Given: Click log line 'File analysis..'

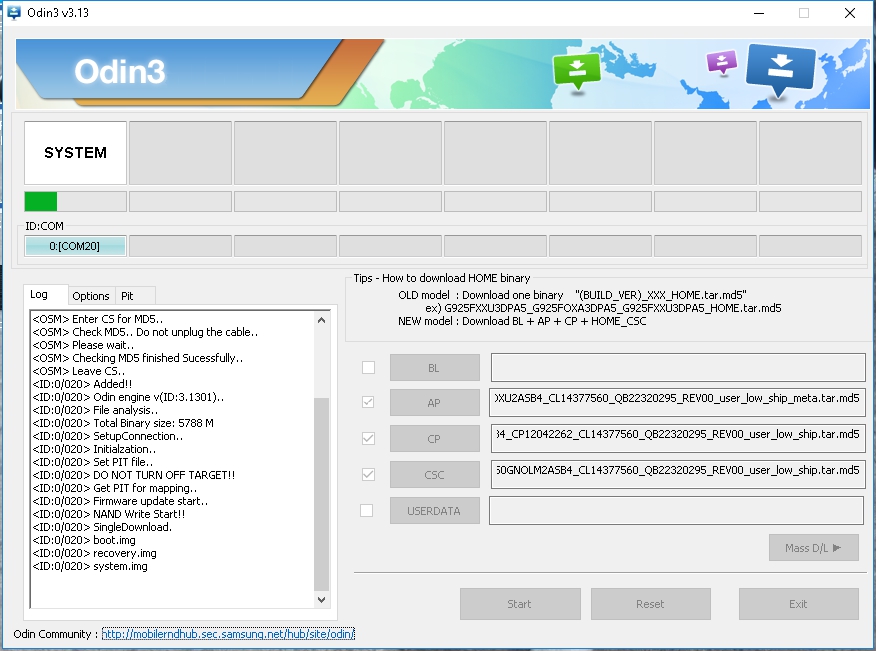Looking at the screenshot, I should [95, 410].
